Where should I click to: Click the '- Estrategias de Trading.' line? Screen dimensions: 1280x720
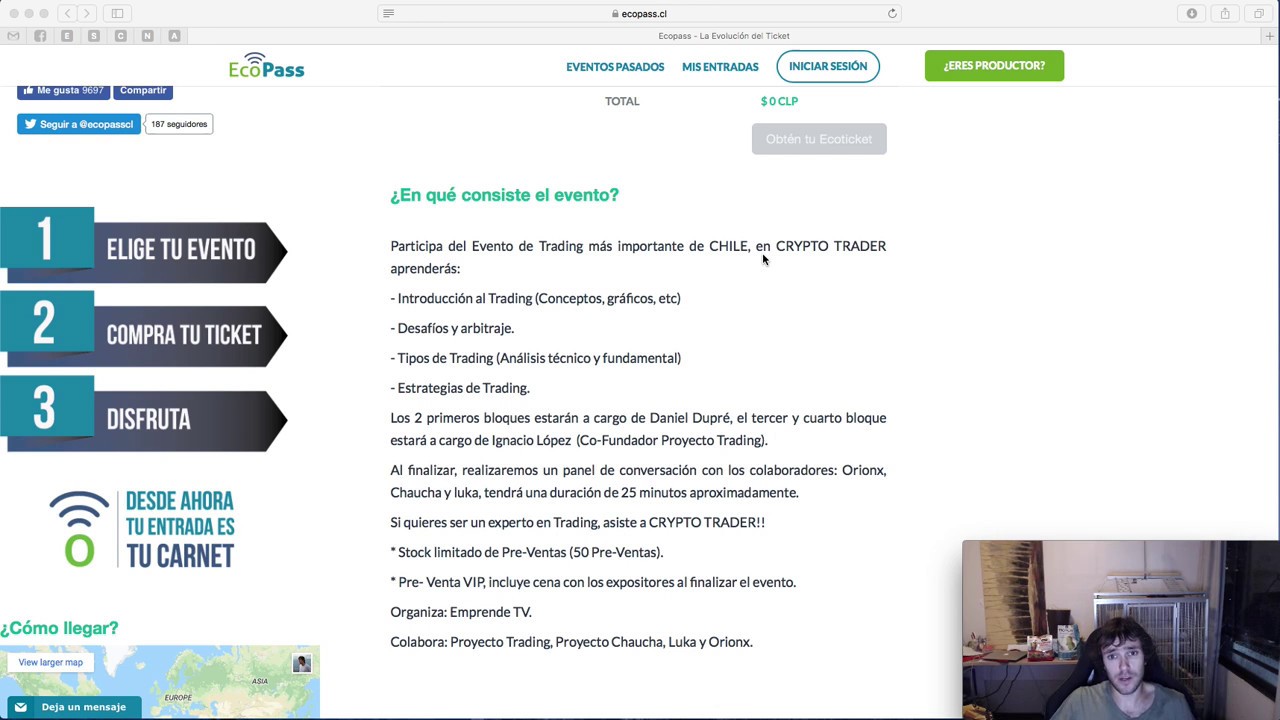(x=460, y=388)
